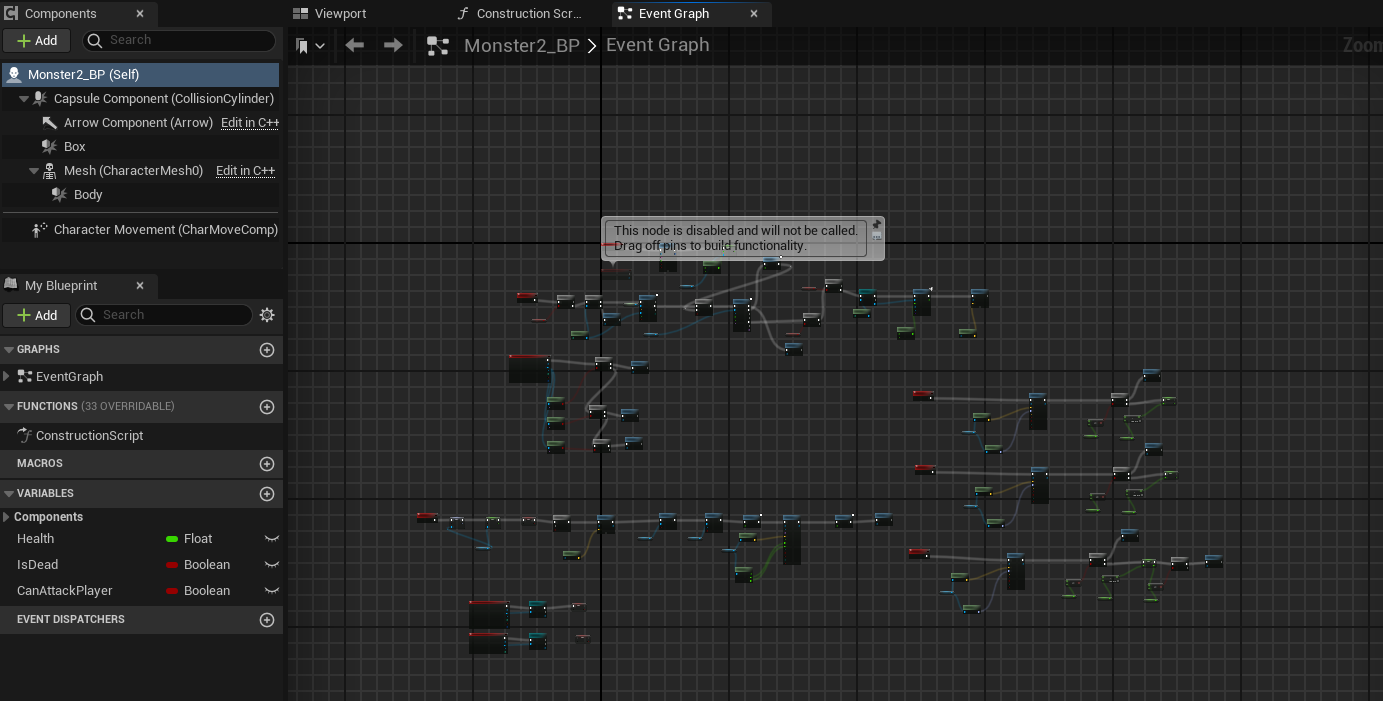Add new event dispatcher with plus icon
Viewport: 1383px width, 701px height.
(267, 620)
